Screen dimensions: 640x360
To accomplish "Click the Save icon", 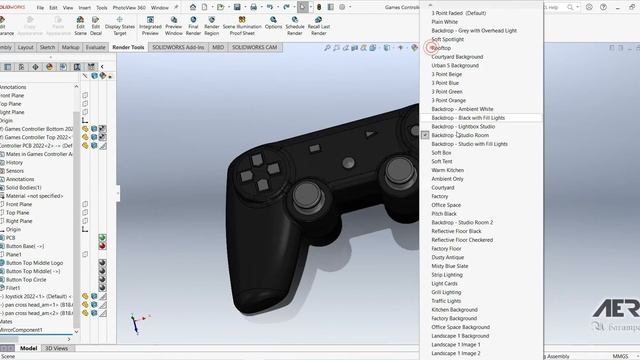I will click(x=237, y=7).
